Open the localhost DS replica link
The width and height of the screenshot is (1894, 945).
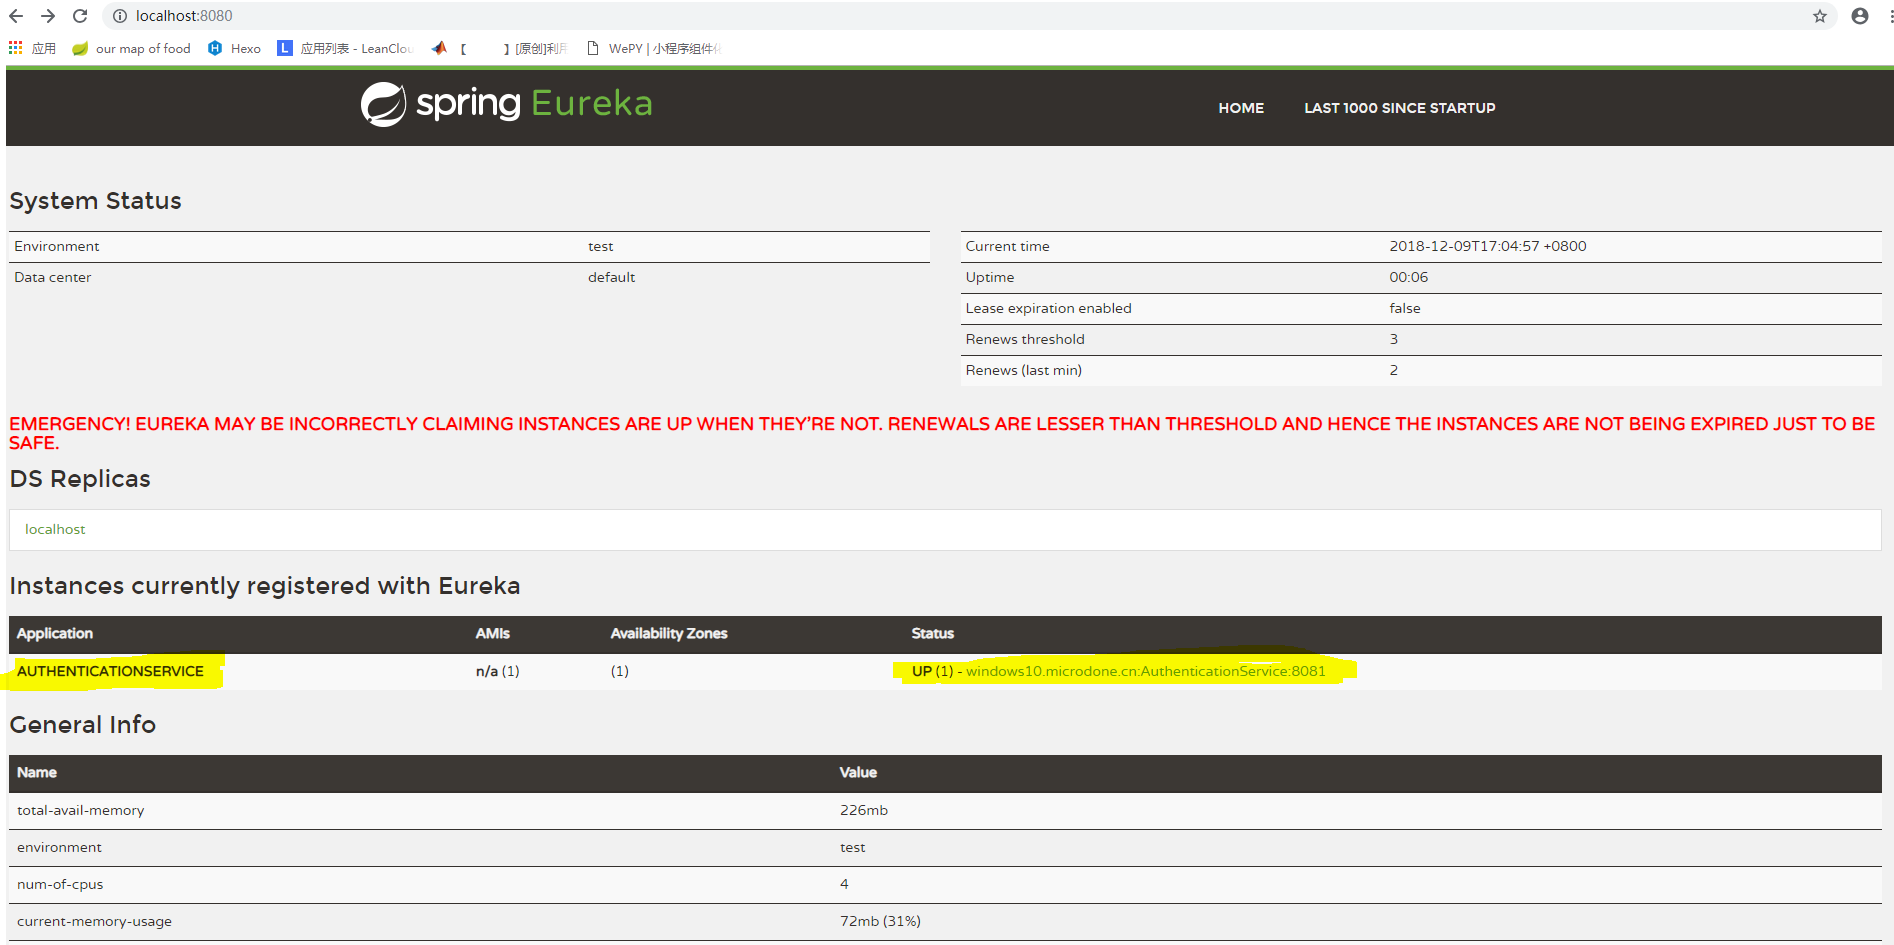click(55, 529)
